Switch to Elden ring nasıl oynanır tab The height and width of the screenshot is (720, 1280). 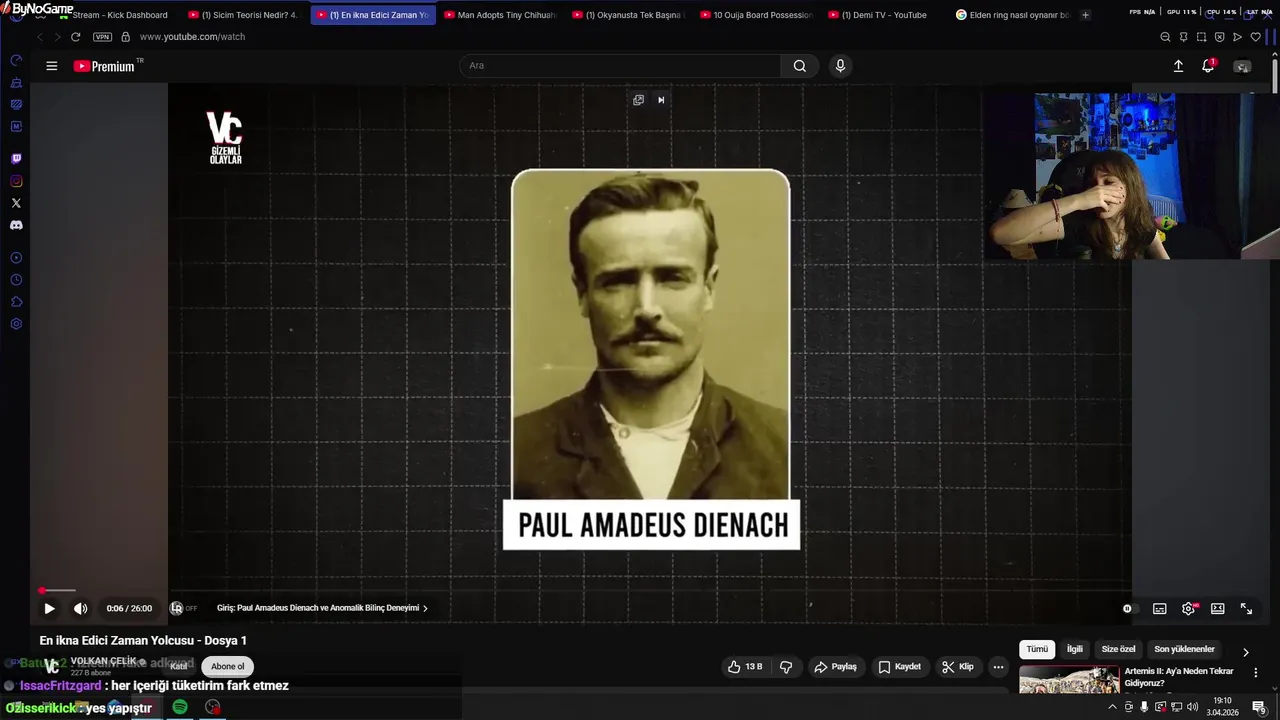tap(1011, 15)
